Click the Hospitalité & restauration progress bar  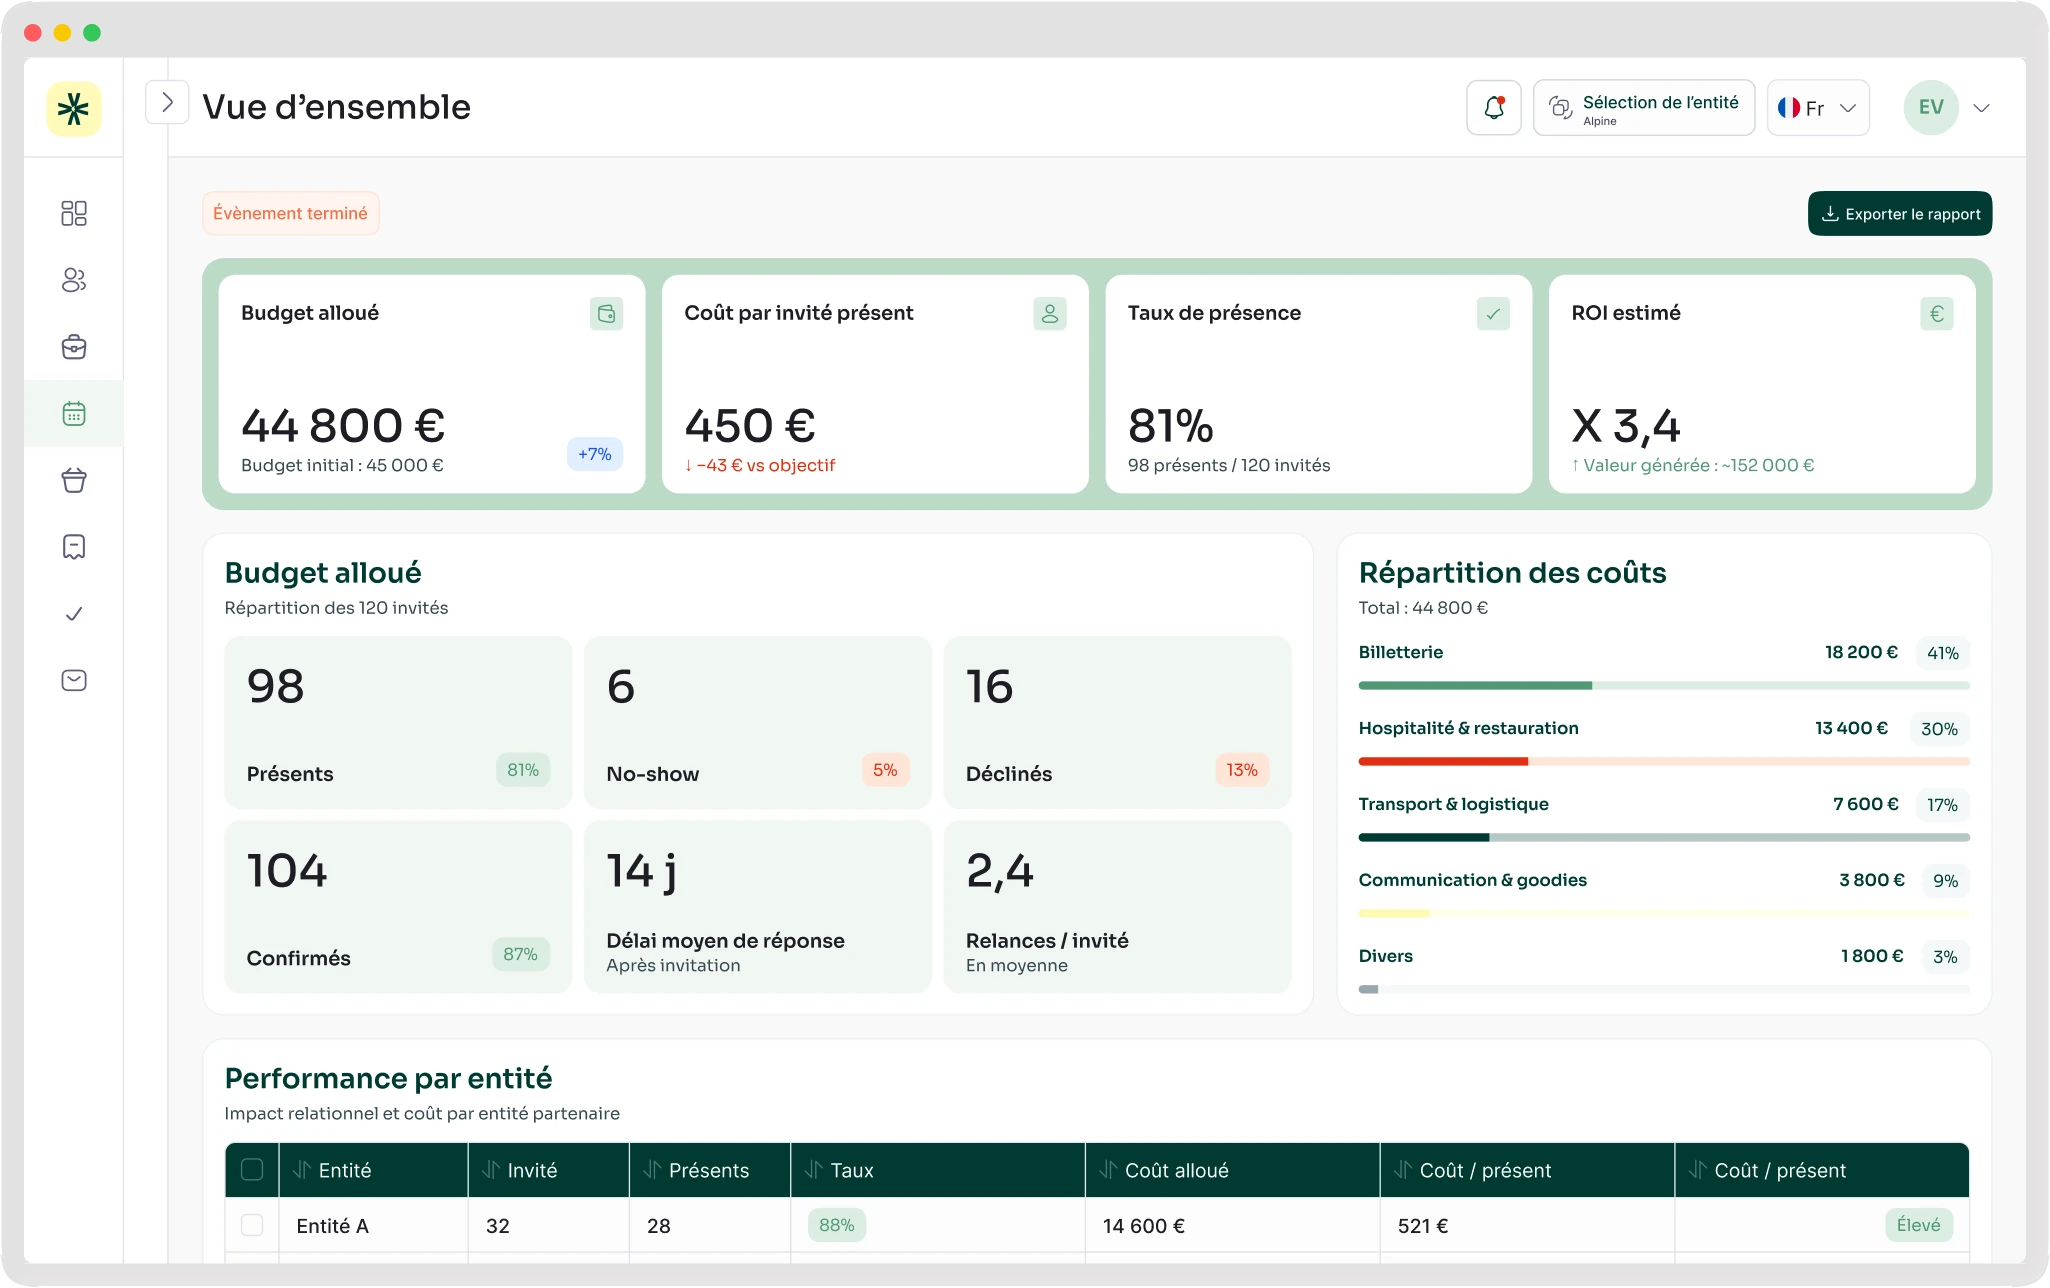[1664, 761]
